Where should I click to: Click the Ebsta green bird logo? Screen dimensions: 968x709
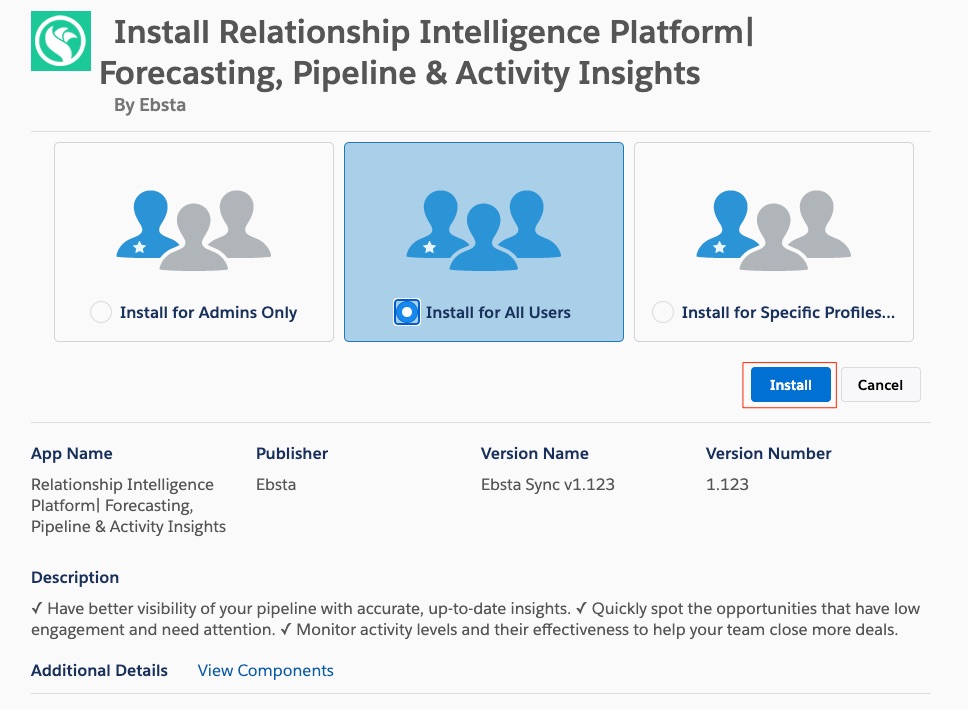pos(61,40)
